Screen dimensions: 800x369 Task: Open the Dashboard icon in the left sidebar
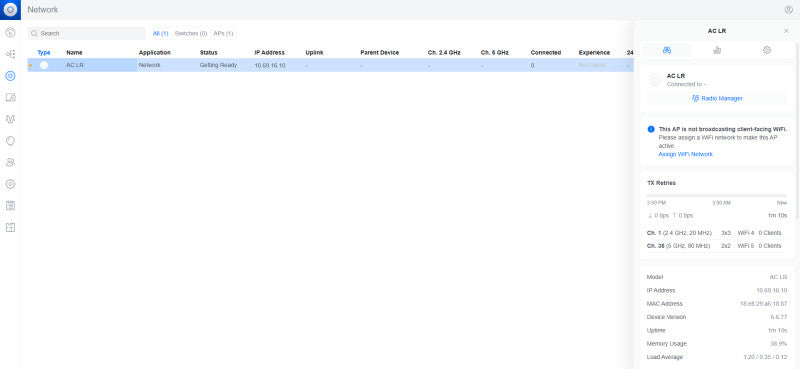(10, 33)
